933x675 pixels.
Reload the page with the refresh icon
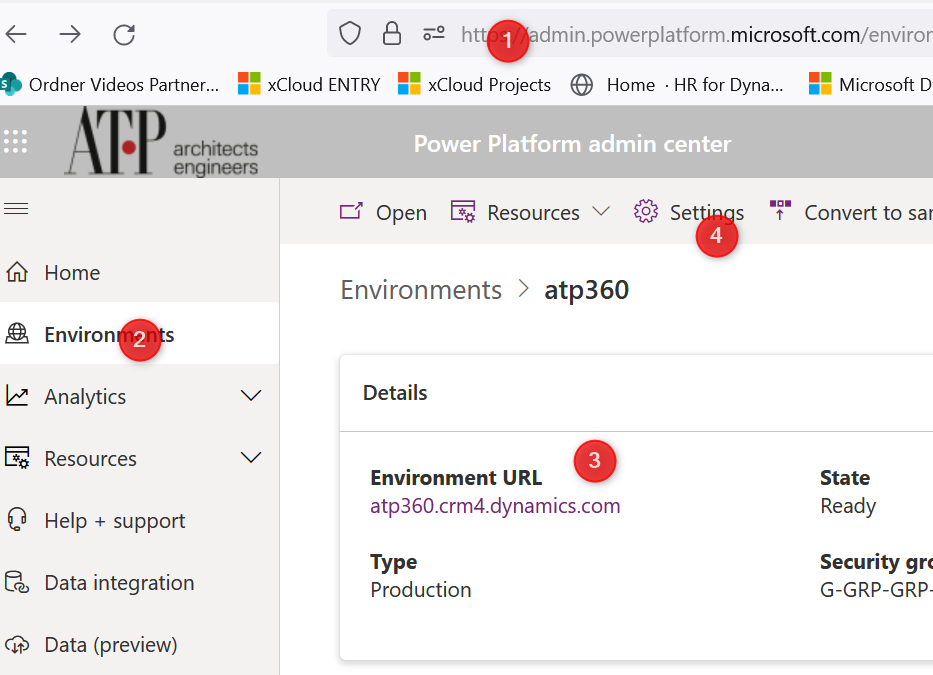pos(124,35)
